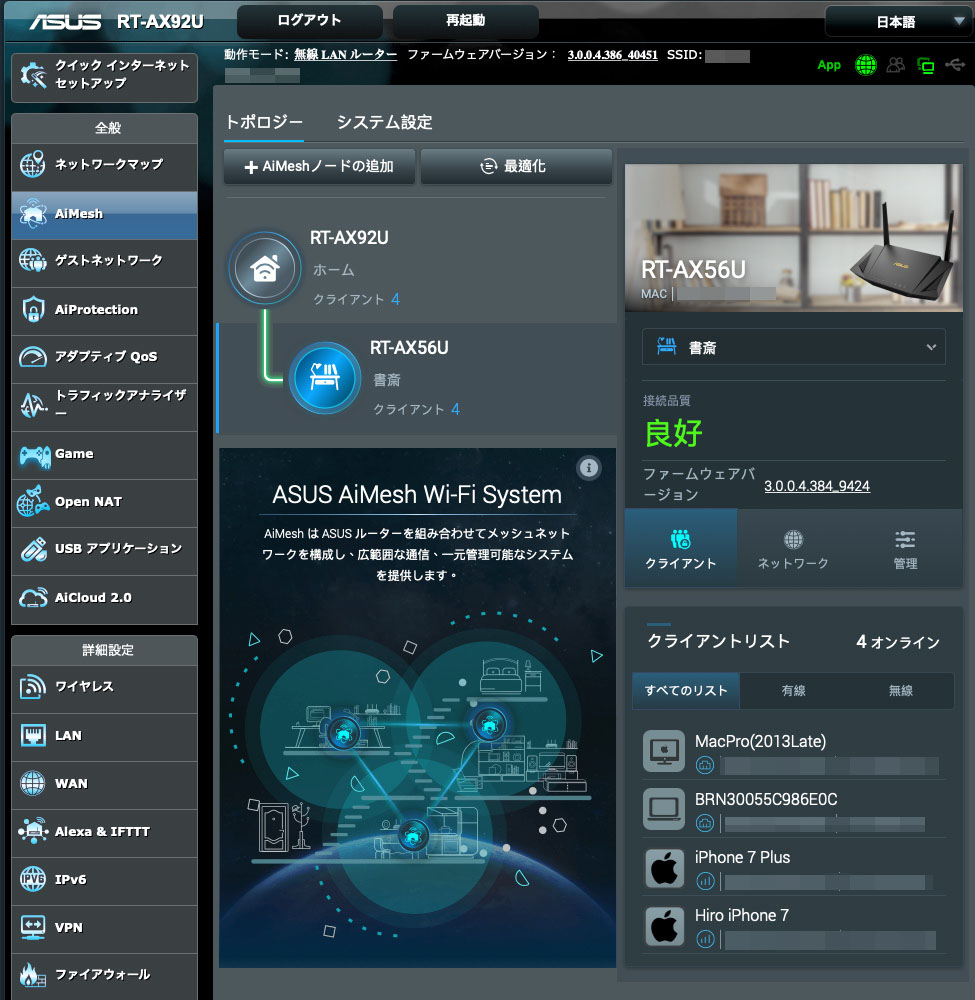The width and height of the screenshot is (975, 1000).
Task: Show すべてのリスト clients filter
Action: (x=686, y=690)
